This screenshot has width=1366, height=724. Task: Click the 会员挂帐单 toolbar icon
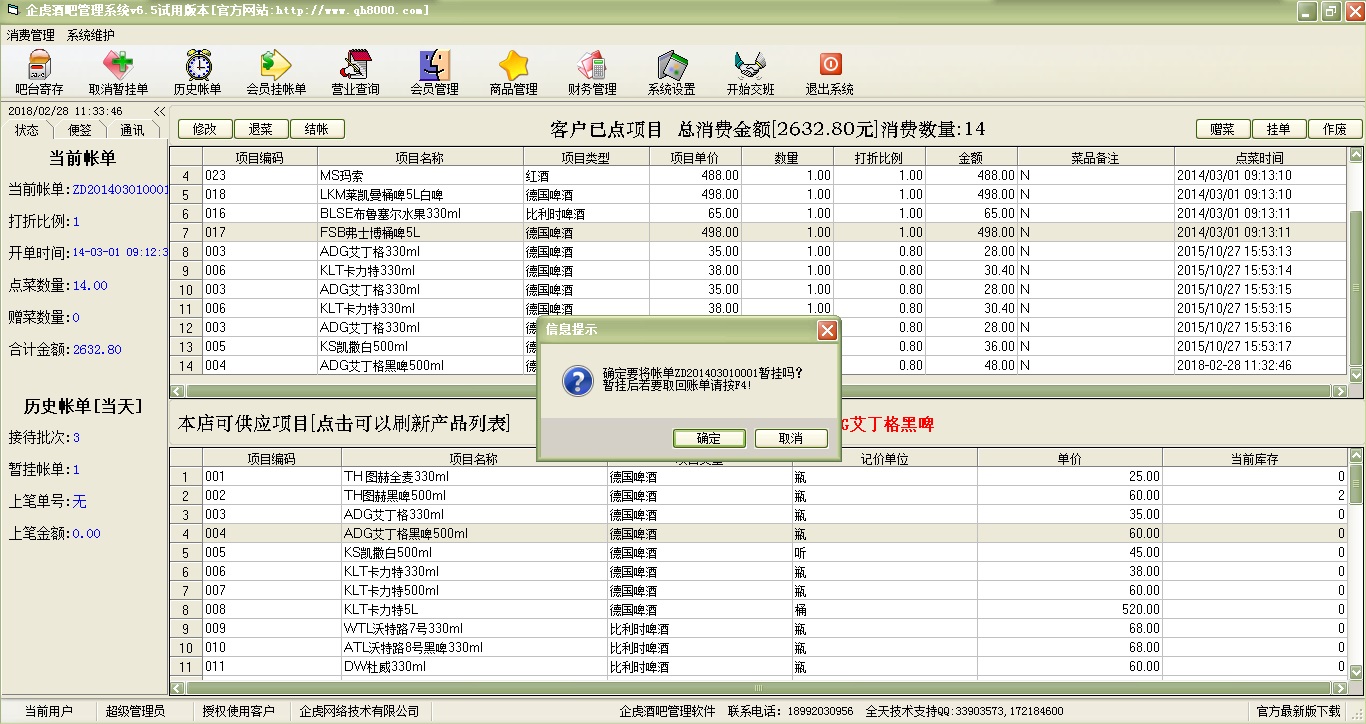point(276,73)
